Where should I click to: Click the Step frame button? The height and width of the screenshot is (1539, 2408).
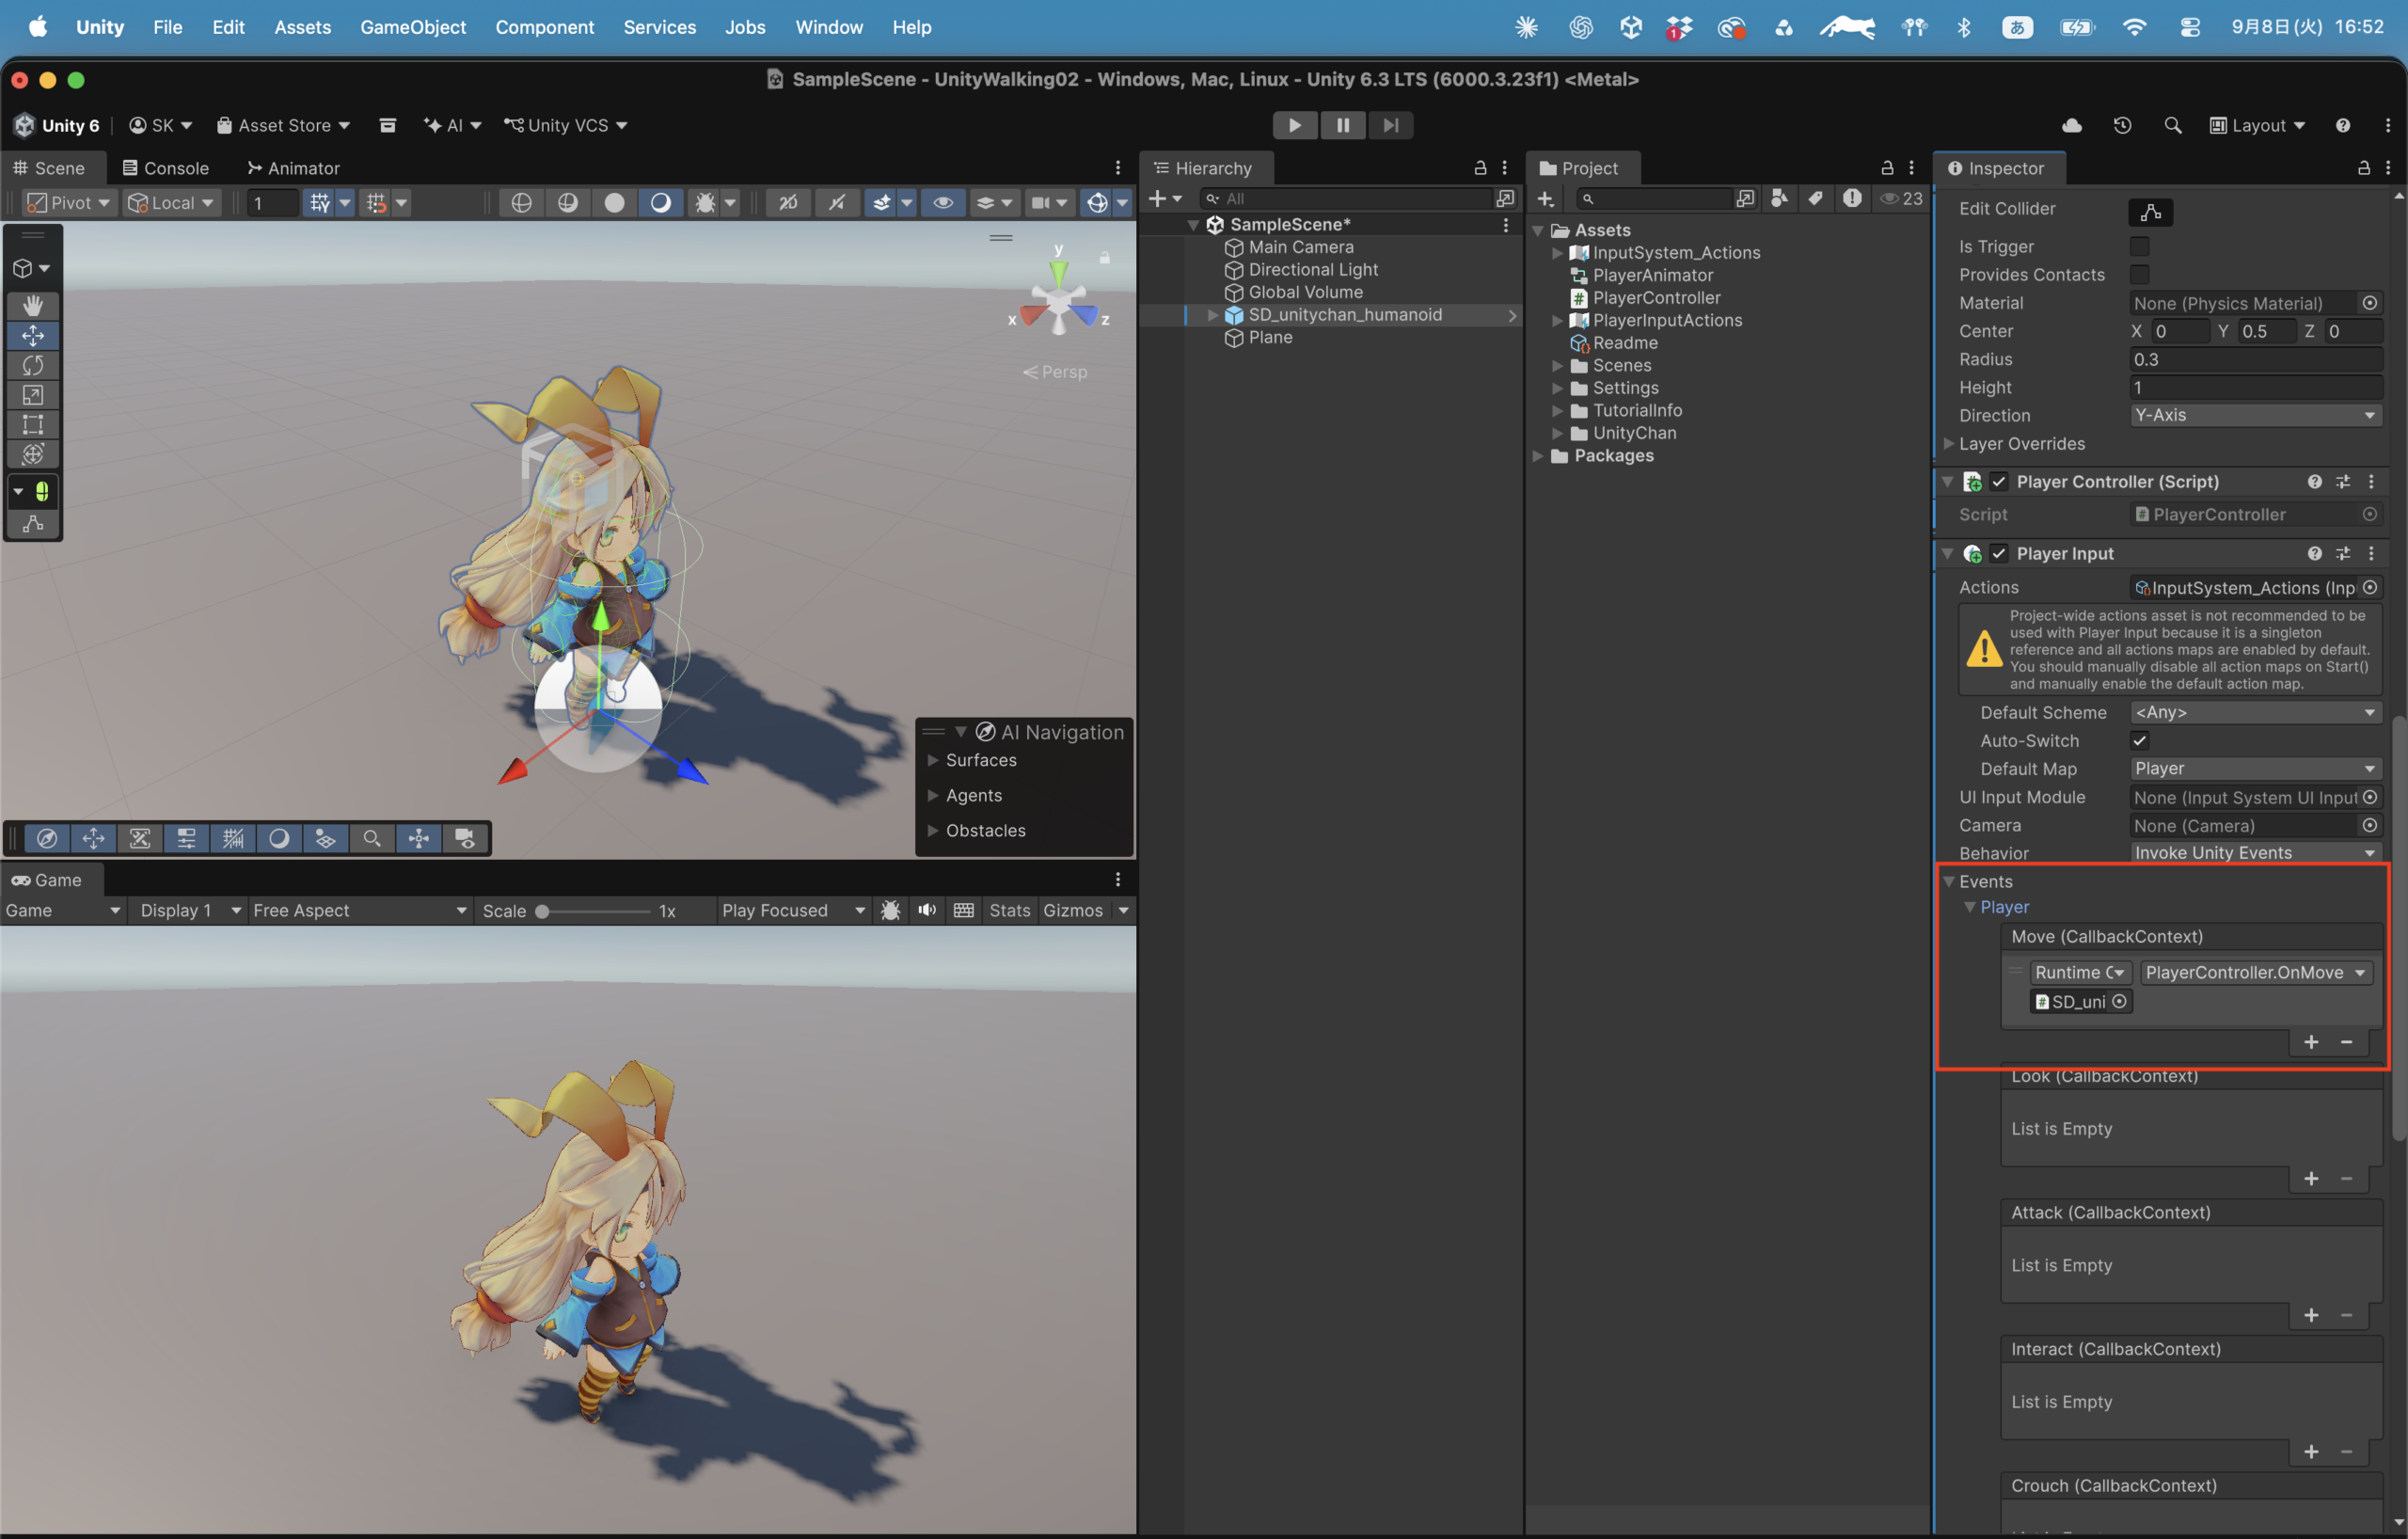[1390, 125]
